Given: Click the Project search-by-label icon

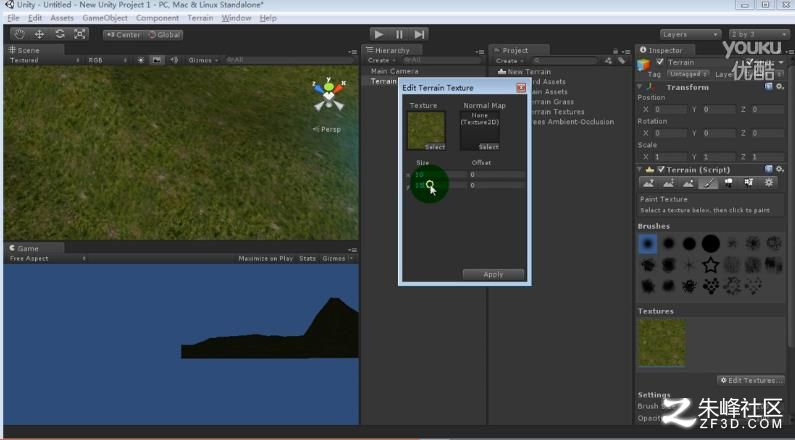Looking at the screenshot, I should 622,60.
